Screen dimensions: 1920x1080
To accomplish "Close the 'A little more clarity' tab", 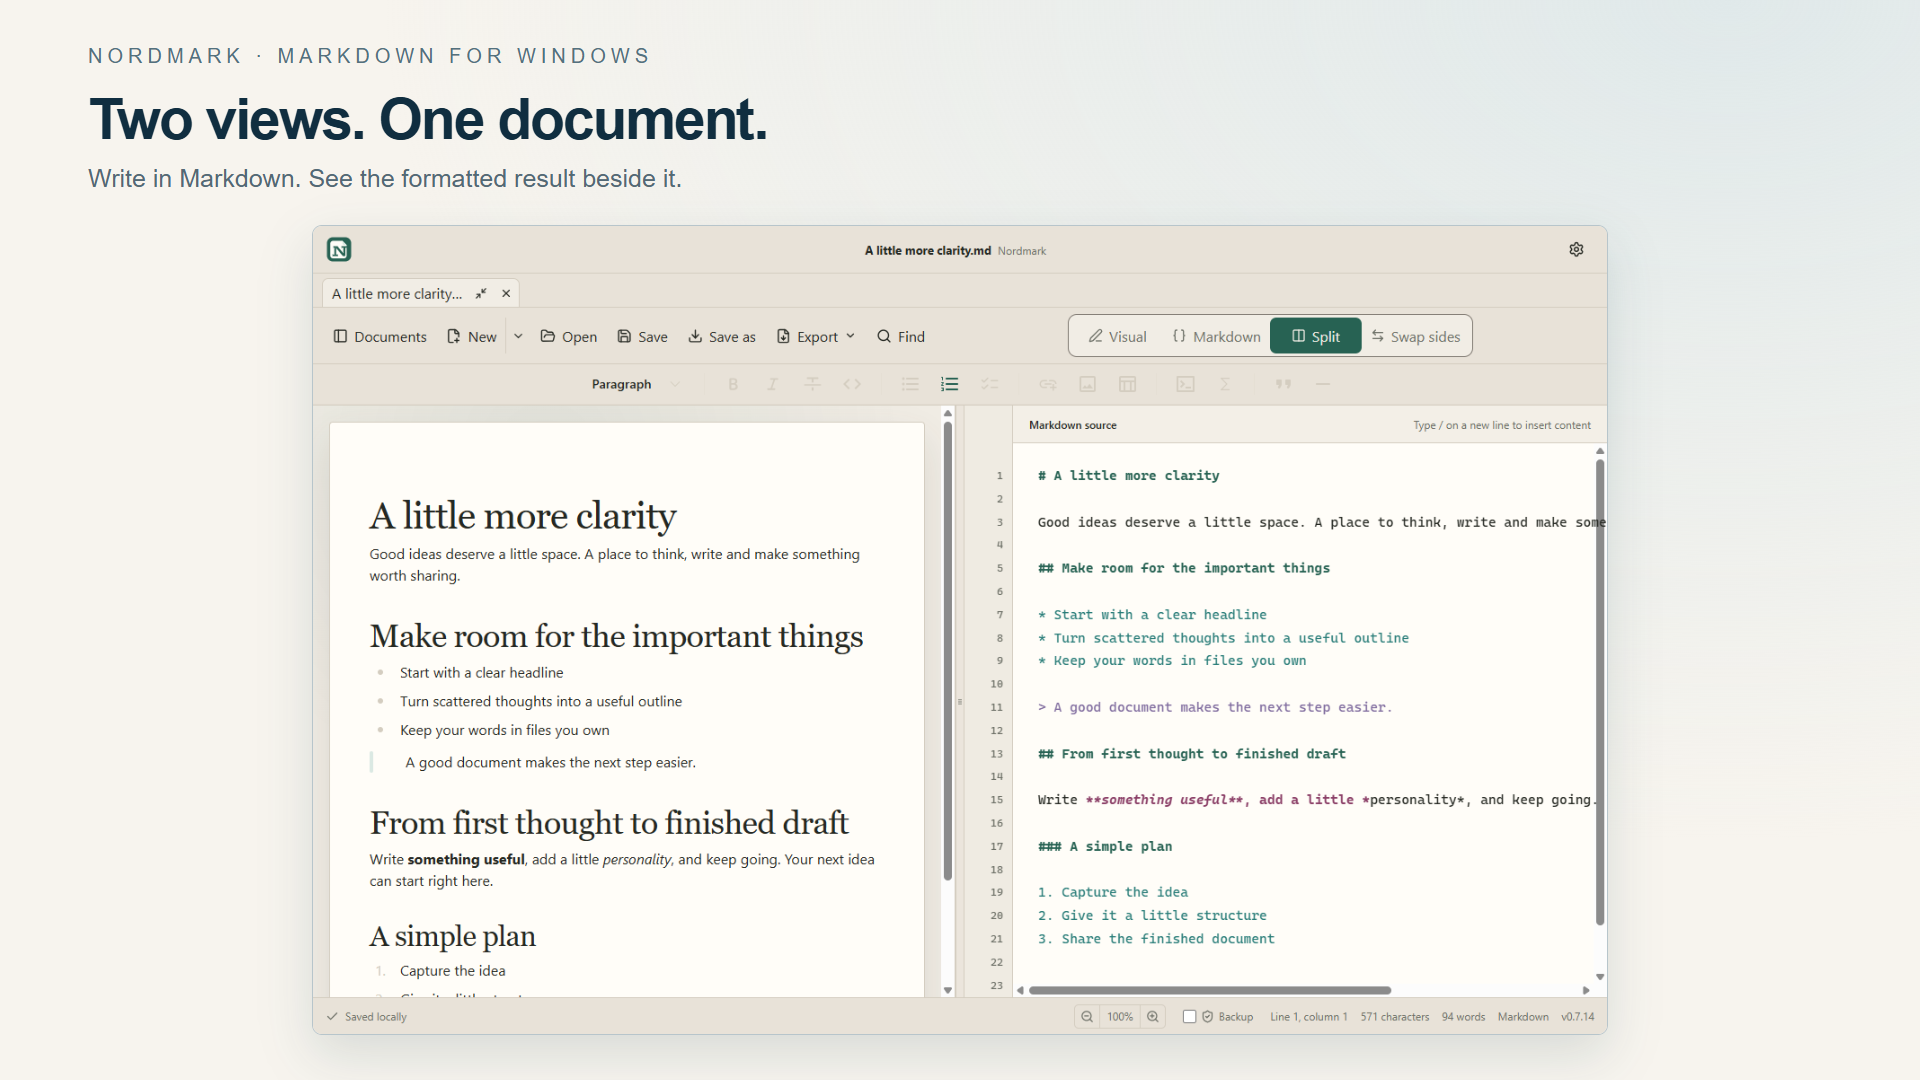I will 506,294.
